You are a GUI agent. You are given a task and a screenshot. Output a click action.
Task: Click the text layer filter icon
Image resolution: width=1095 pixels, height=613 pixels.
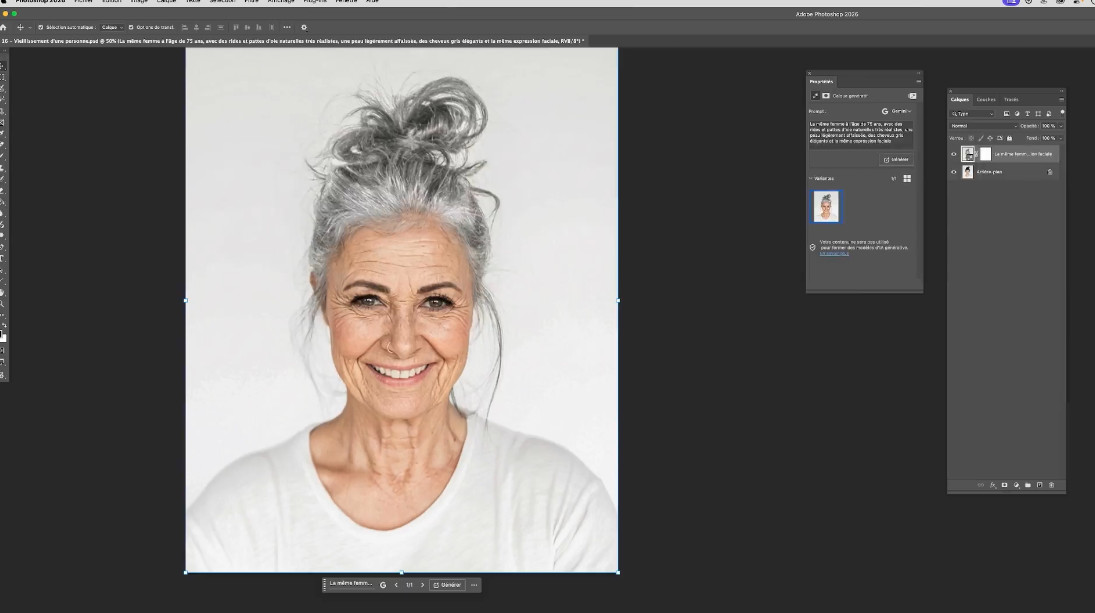pos(1027,114)
